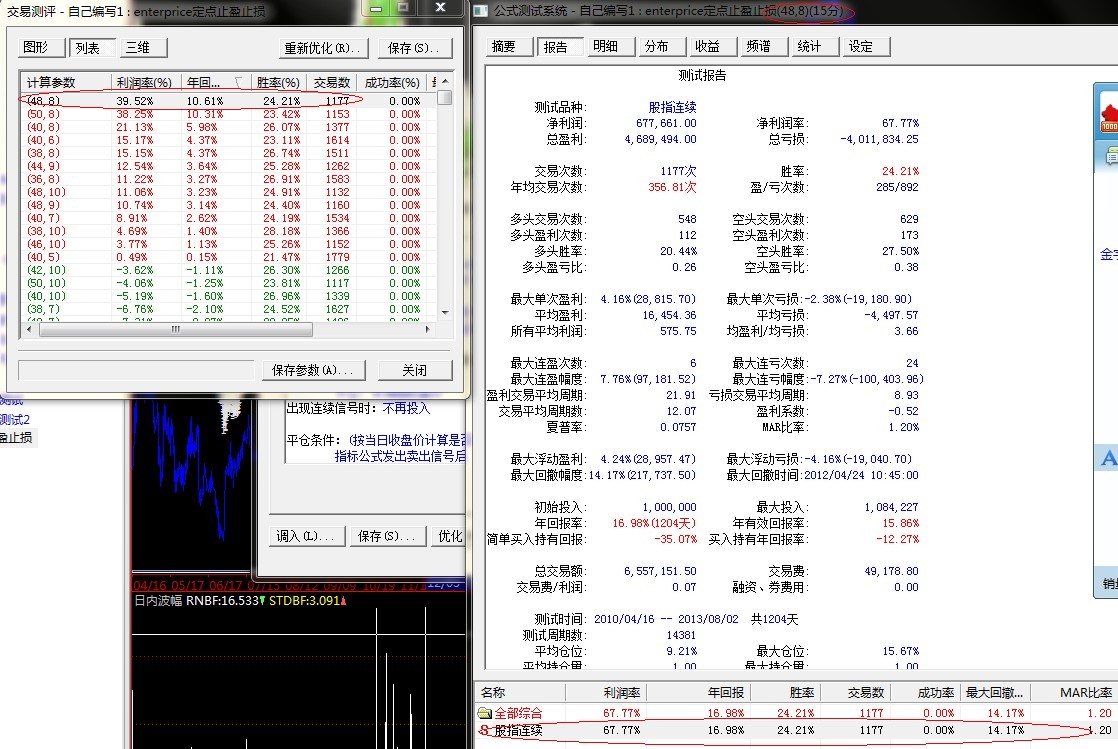Click the 股指连续 row icon
Viewport: 1118px width, 749px height.
[485, 731]
